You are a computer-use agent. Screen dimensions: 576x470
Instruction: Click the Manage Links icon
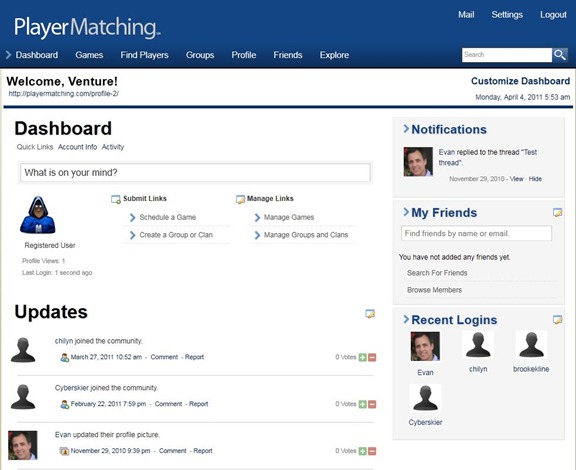pos(240,199)
